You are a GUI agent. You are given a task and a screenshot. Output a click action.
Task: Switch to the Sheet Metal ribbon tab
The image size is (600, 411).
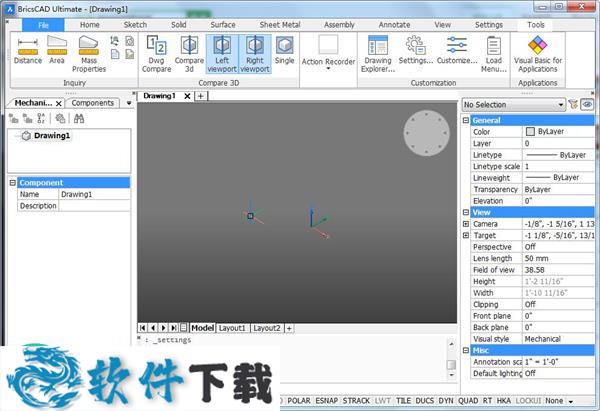tap(280, 25)
